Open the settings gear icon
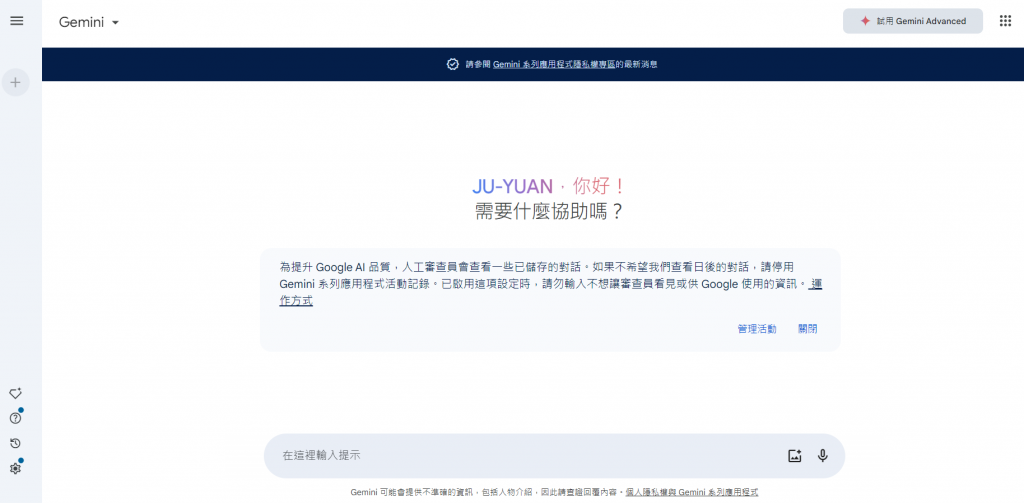This screenshot has width=1024, height=503. [16, 468]
